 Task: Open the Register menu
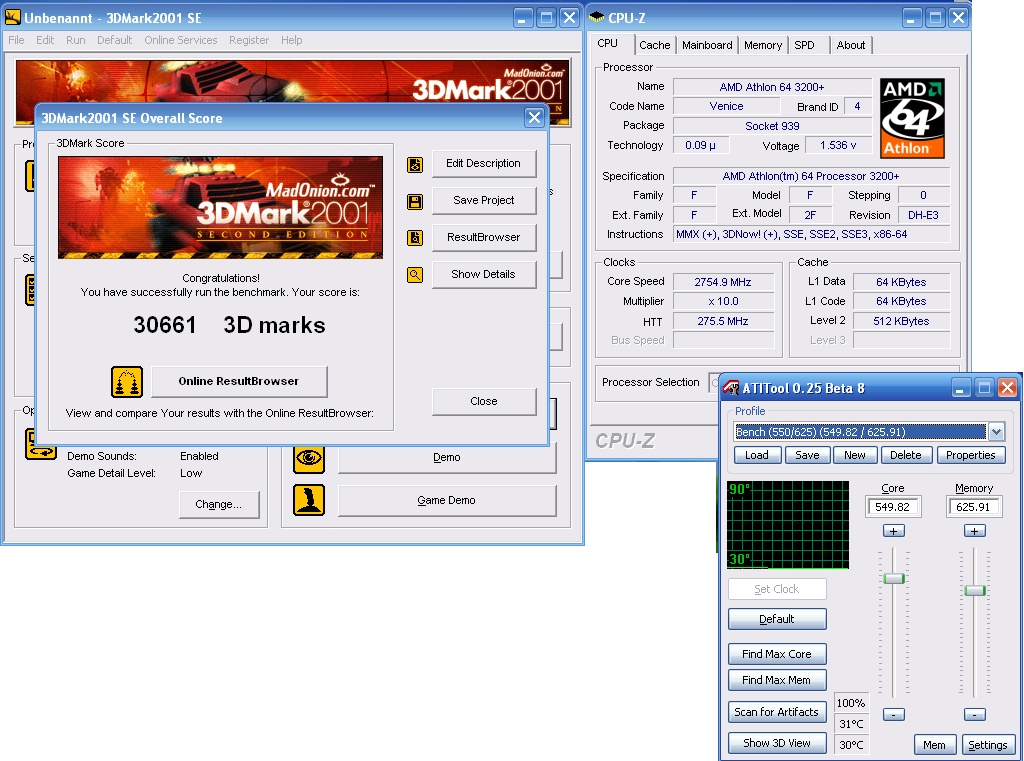[249, 40]
